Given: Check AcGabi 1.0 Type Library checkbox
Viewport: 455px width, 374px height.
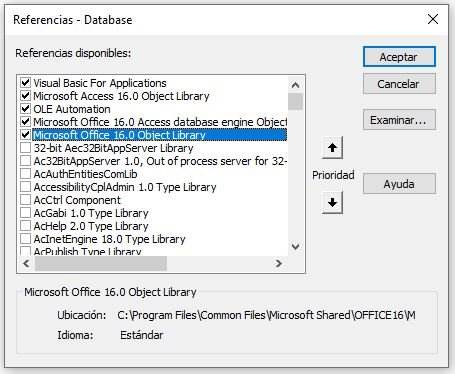Looking at the screenshot, I should [x=25, y=213].
